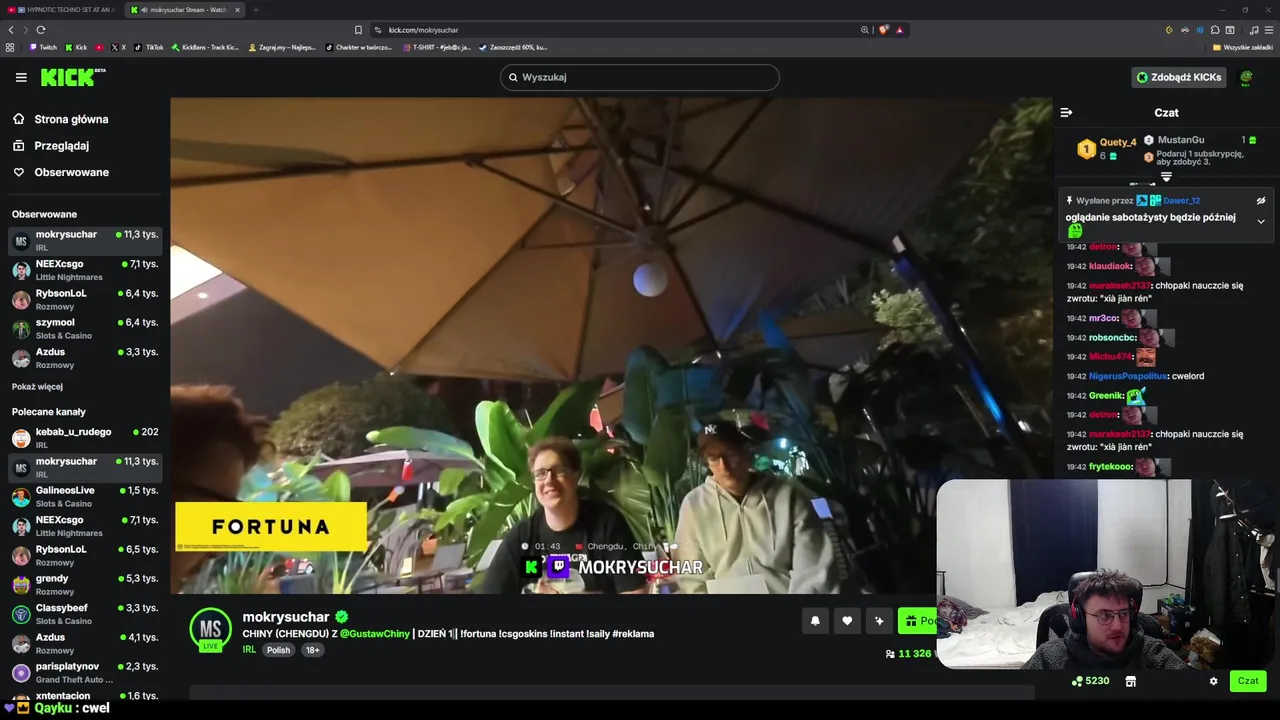1280x720 pixels.
Task: Hide the pinned chat message
Action: click(1261, 200)
